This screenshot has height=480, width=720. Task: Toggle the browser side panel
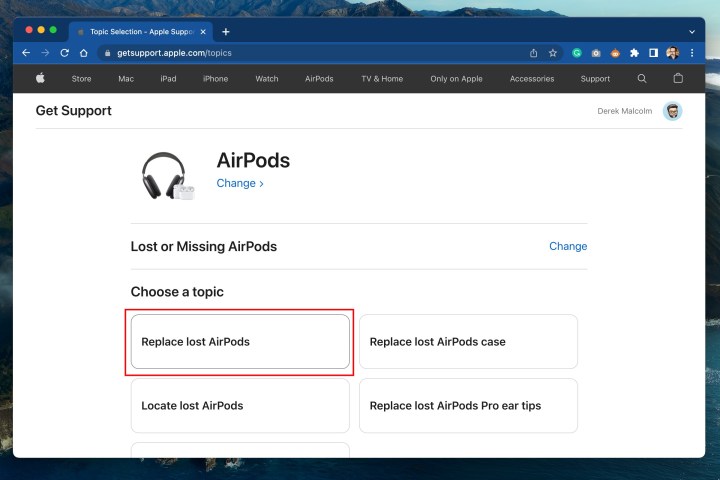pyautogui.click(x=653, y=53)
